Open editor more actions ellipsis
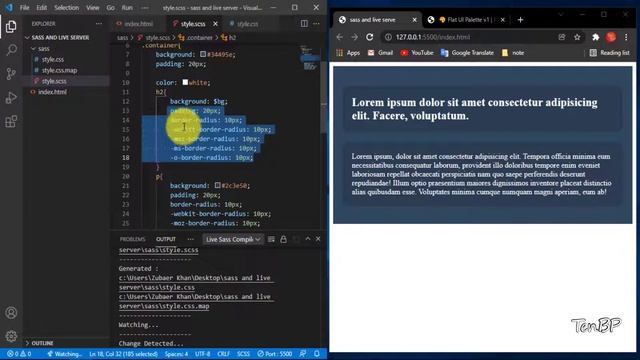 pos(316,24)
